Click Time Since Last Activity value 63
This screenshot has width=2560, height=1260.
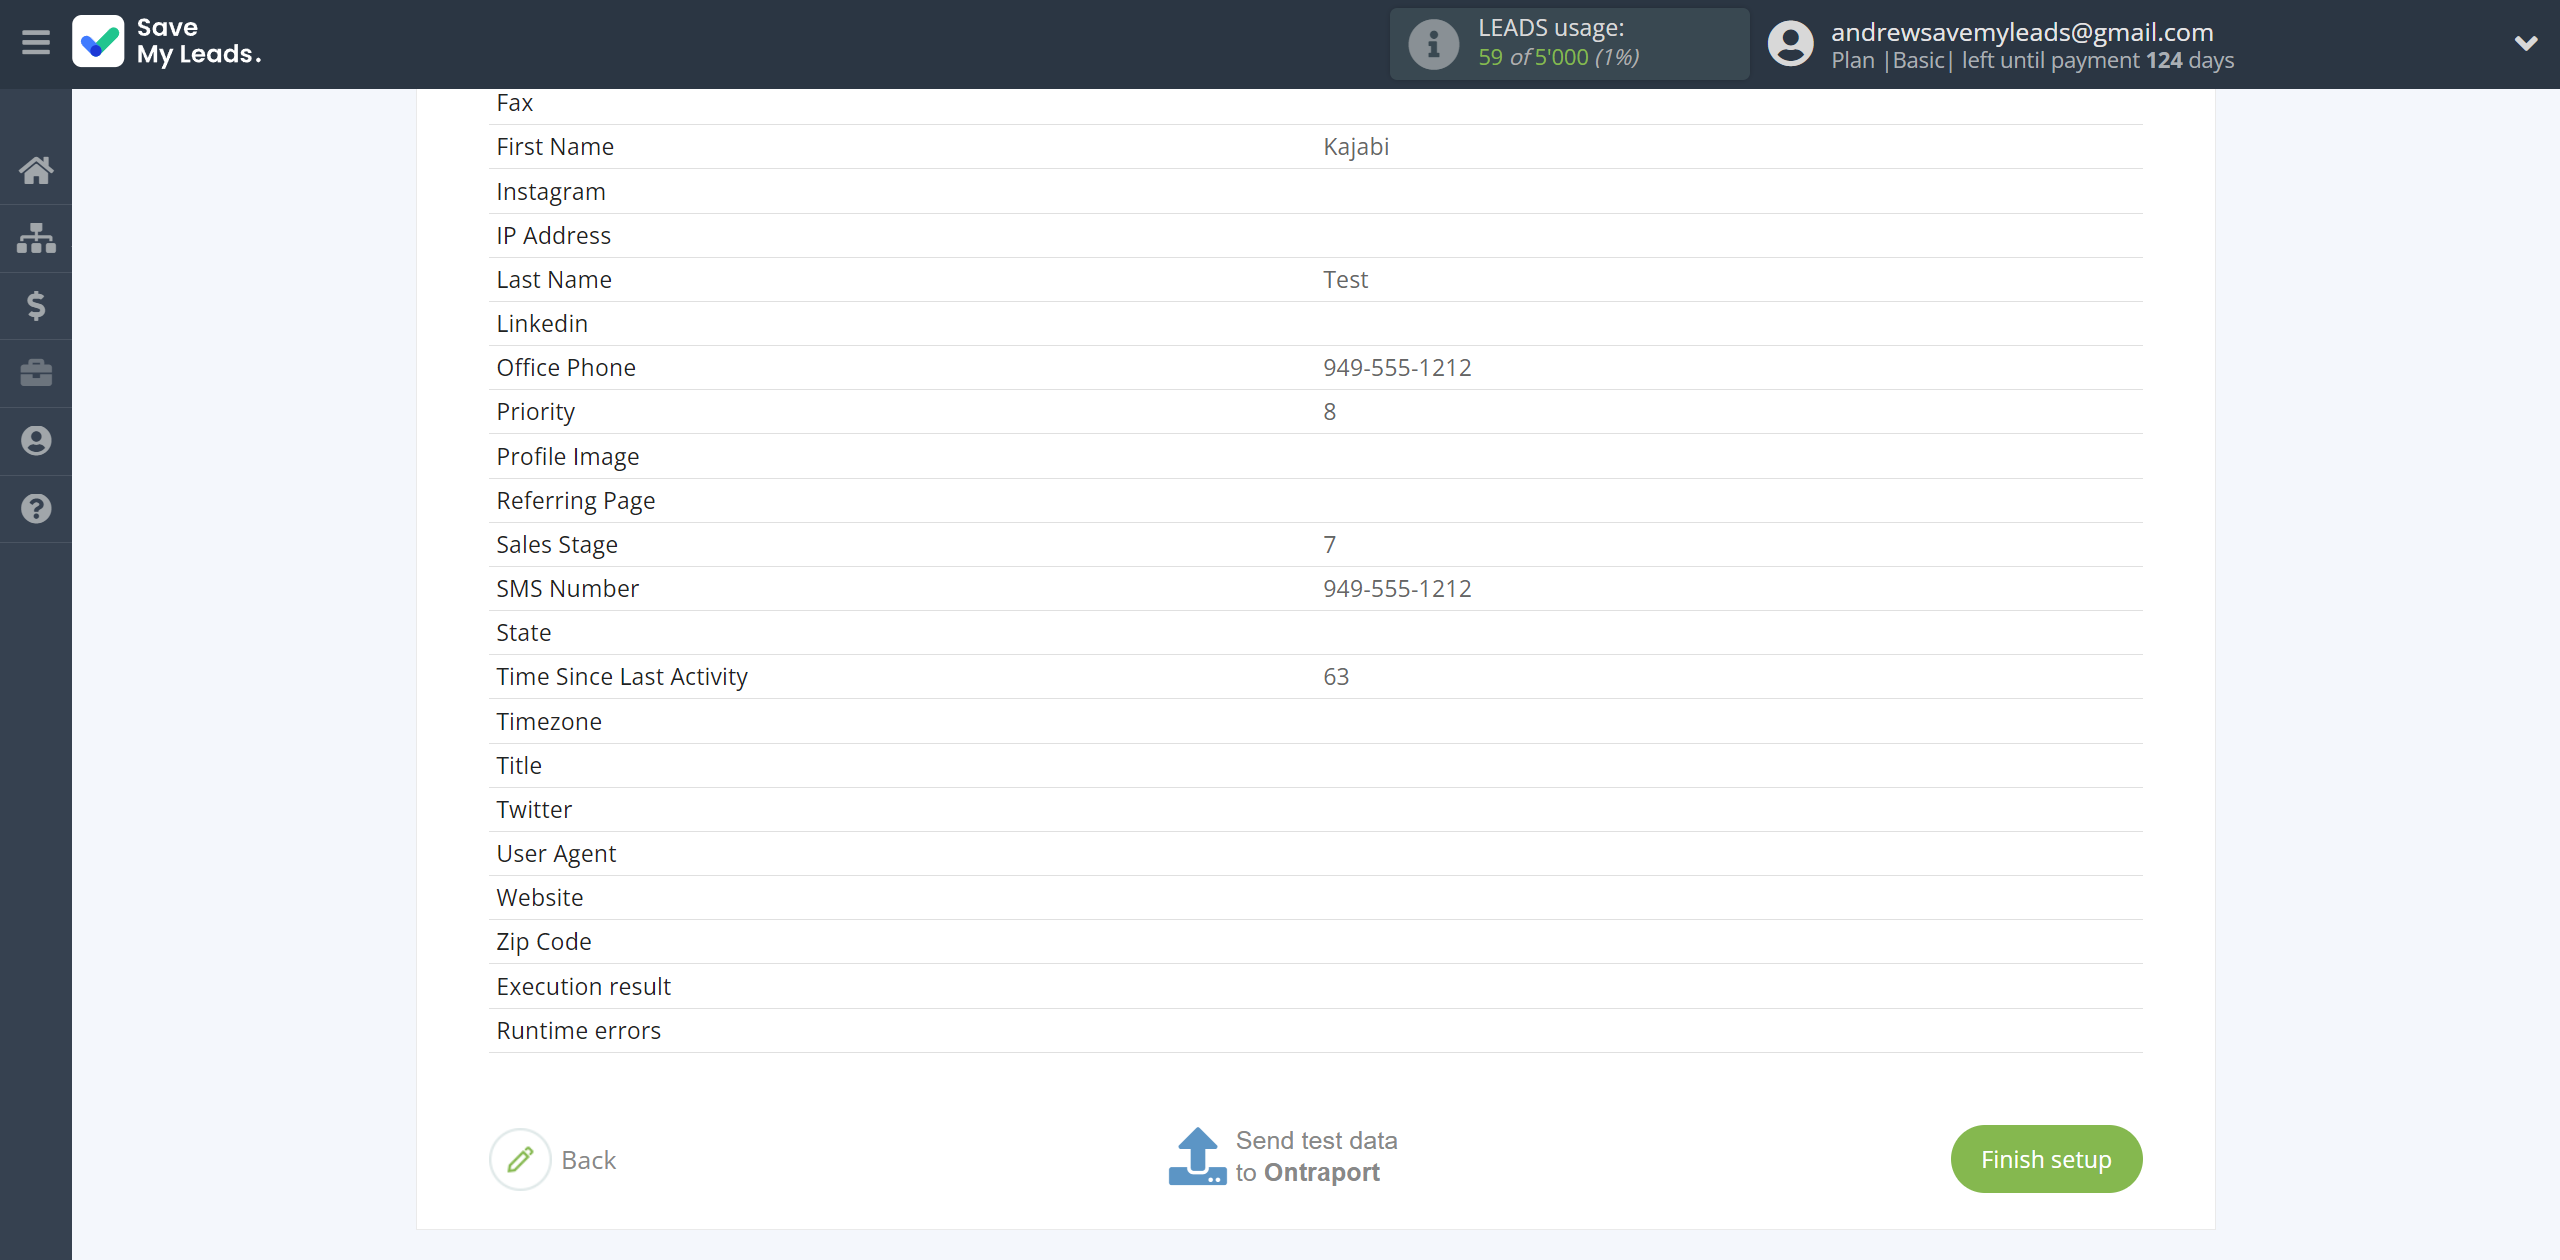coord(1336,676)
